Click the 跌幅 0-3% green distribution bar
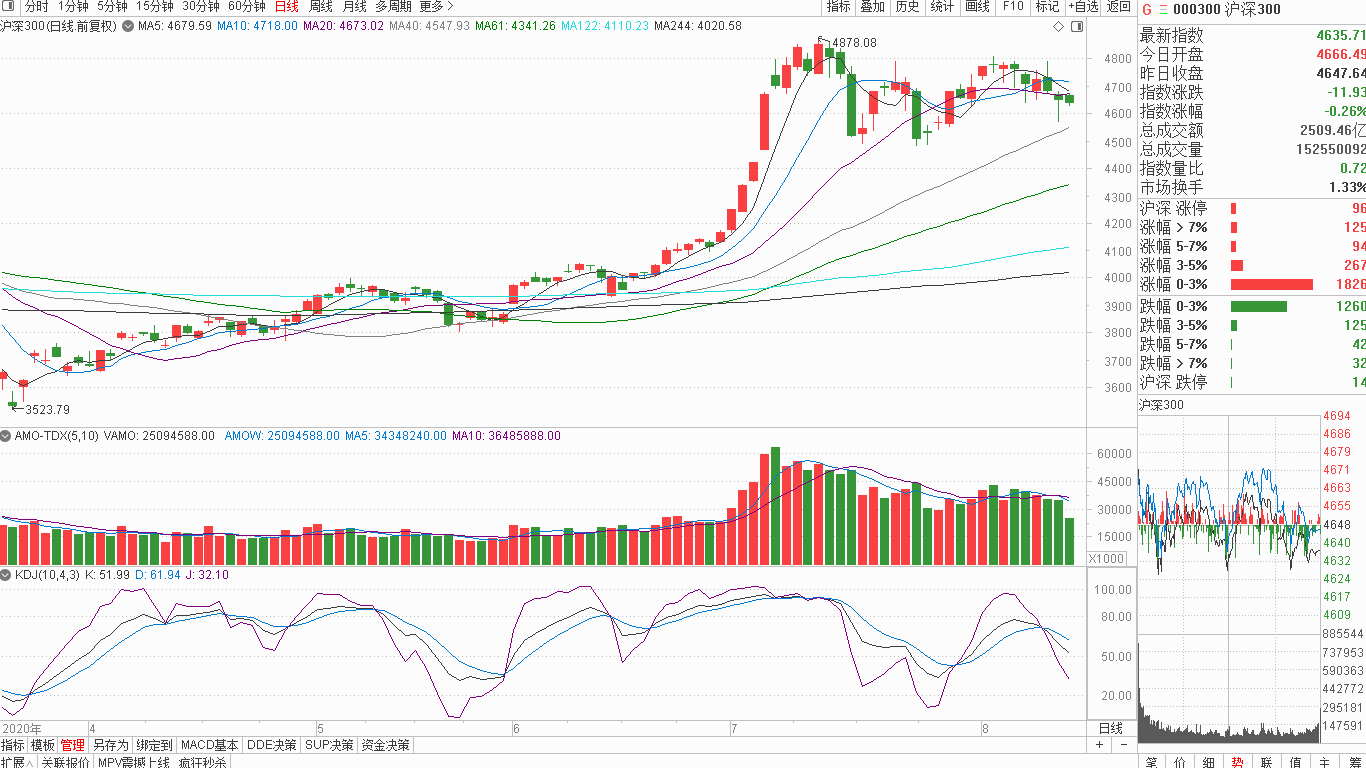Screen dimensions: 1366x768 tap(1258, 306)
